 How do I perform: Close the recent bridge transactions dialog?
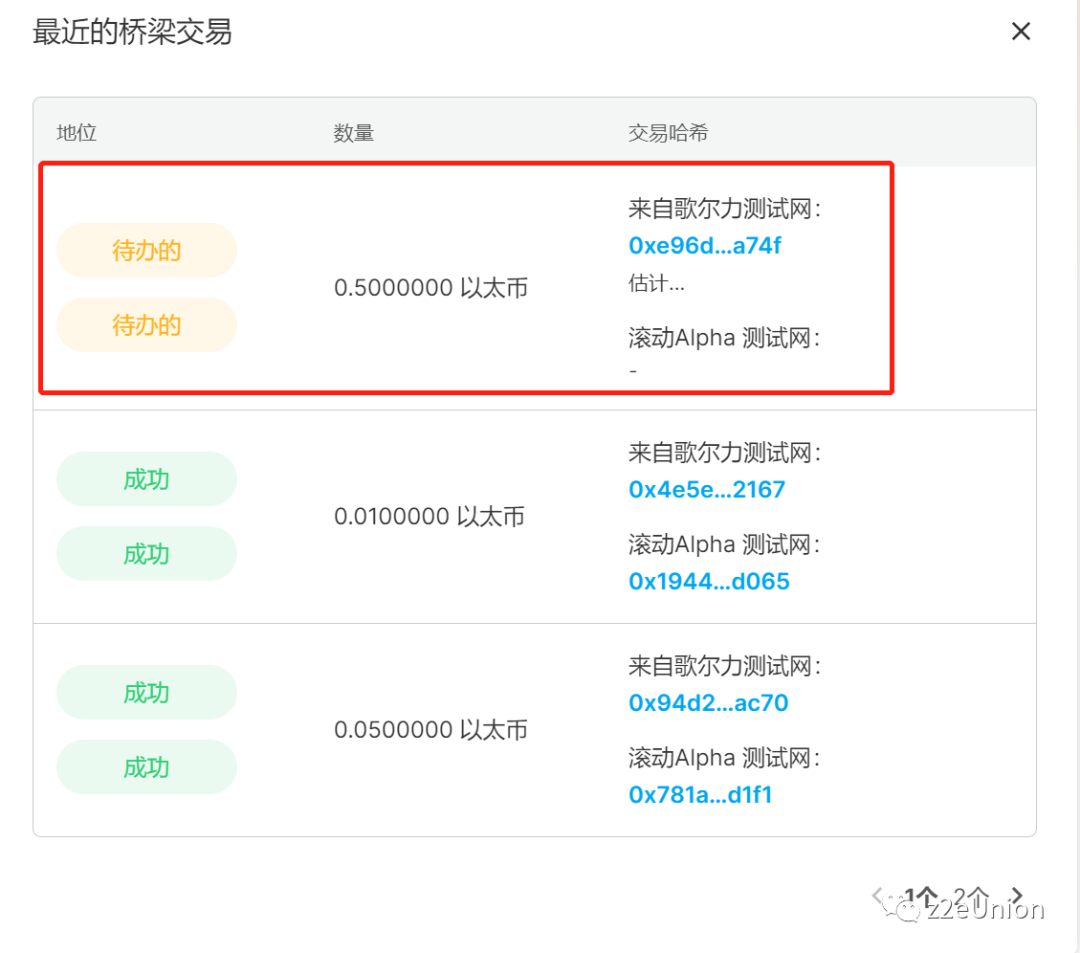[1020, 31]
